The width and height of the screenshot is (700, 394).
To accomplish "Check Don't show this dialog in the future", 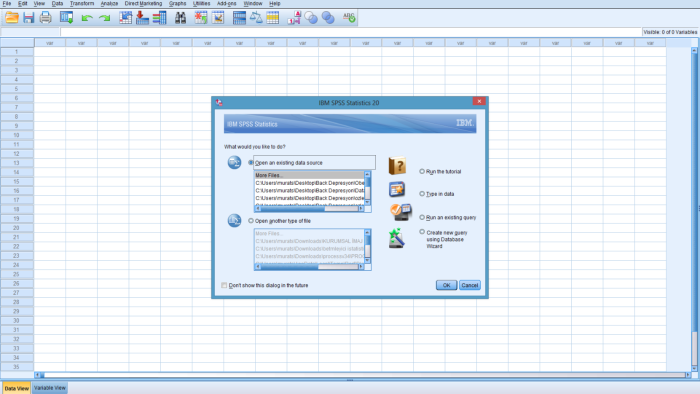I will [x=224, y=285].
